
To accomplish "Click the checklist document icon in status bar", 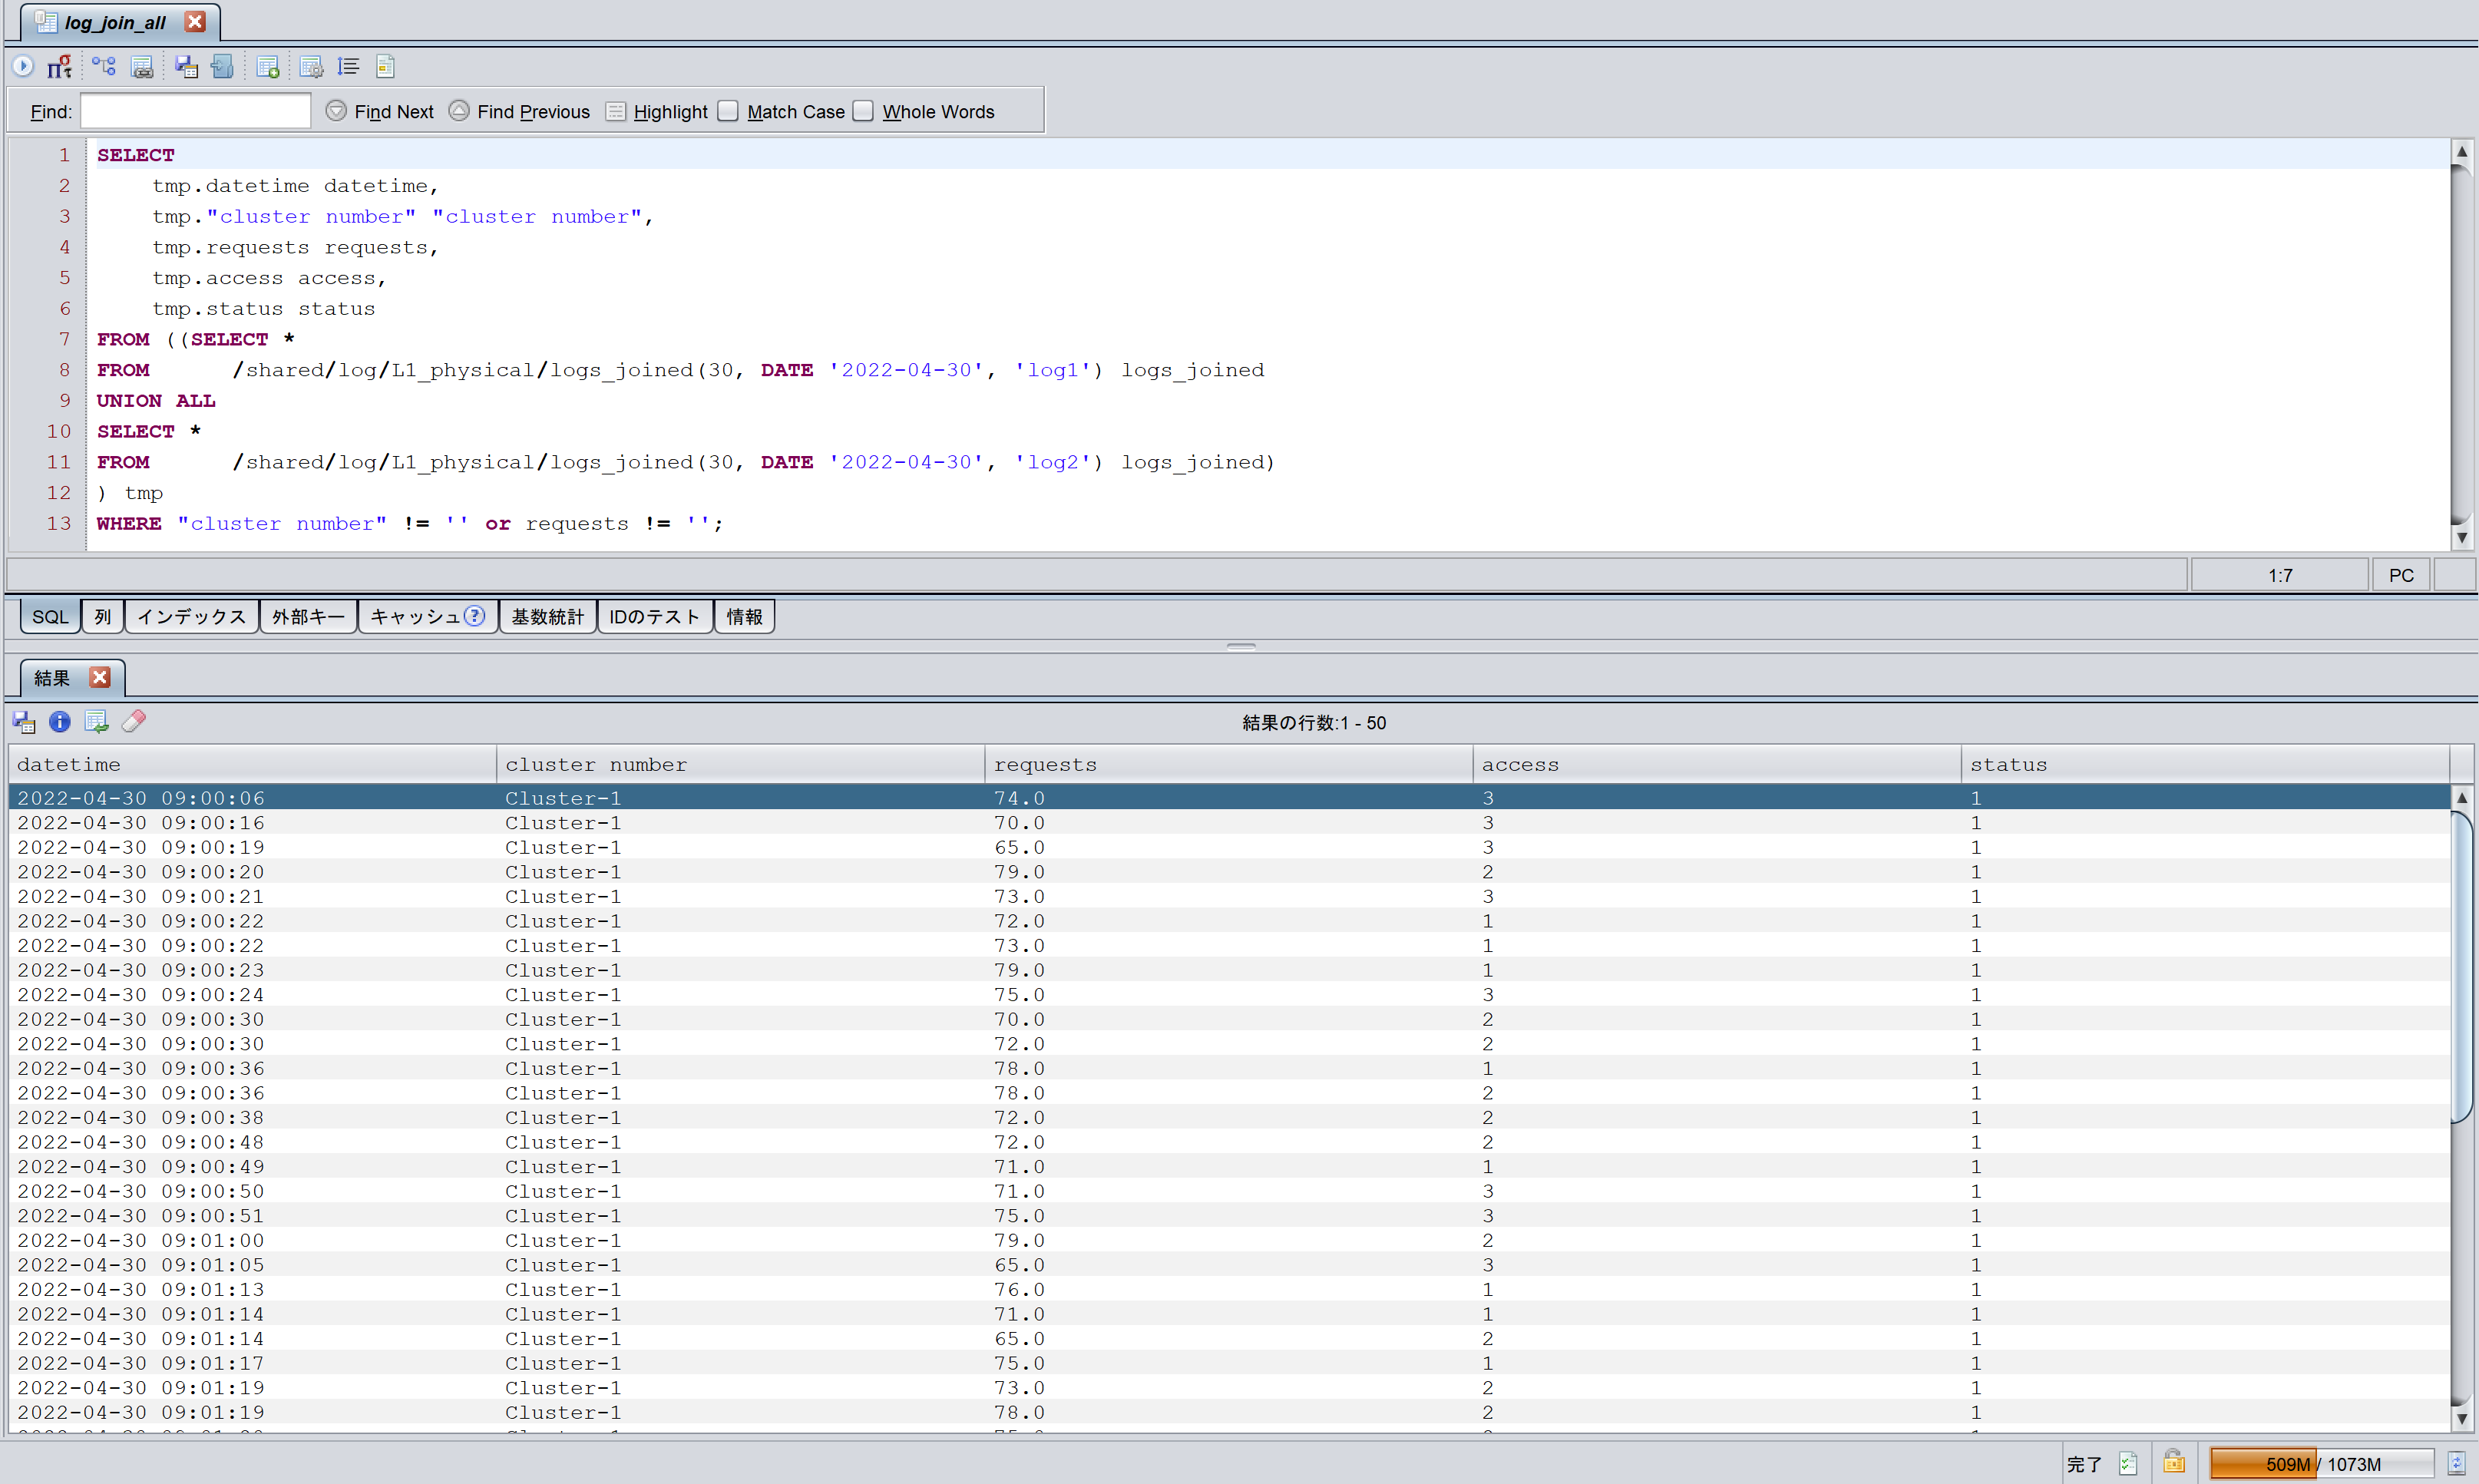I will [2128, 1463].
